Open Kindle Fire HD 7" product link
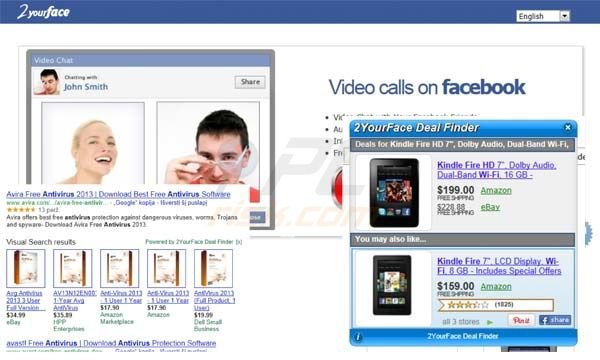600x360 pixels. 497,170
